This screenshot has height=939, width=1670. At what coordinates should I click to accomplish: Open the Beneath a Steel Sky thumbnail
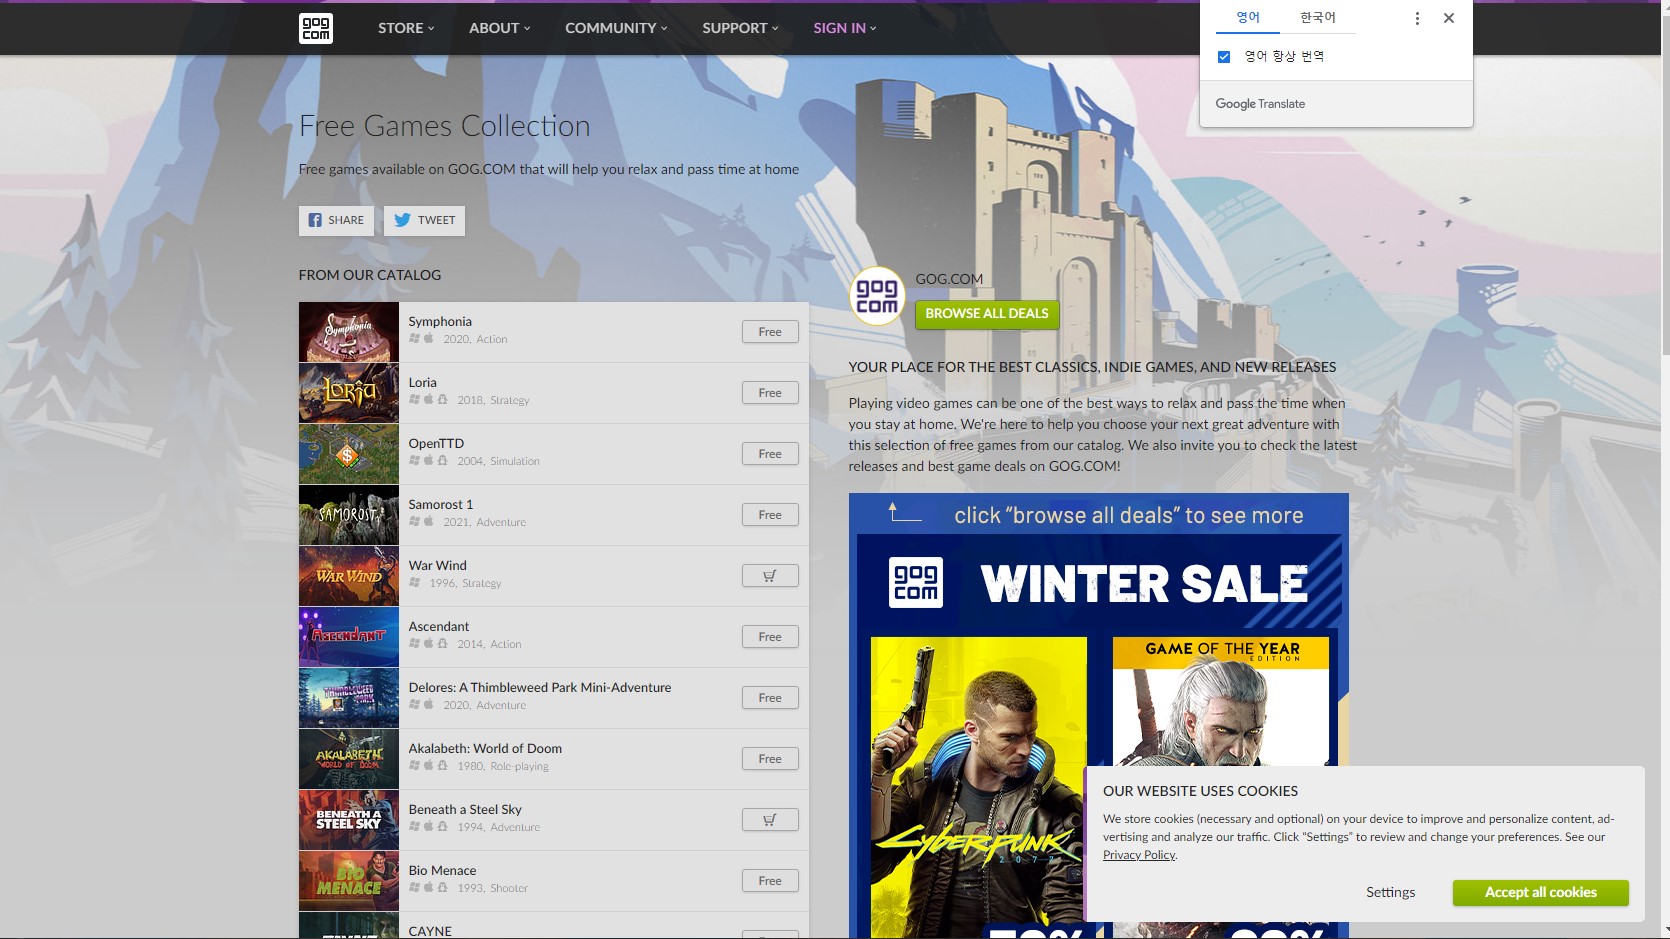coord(349,820)
